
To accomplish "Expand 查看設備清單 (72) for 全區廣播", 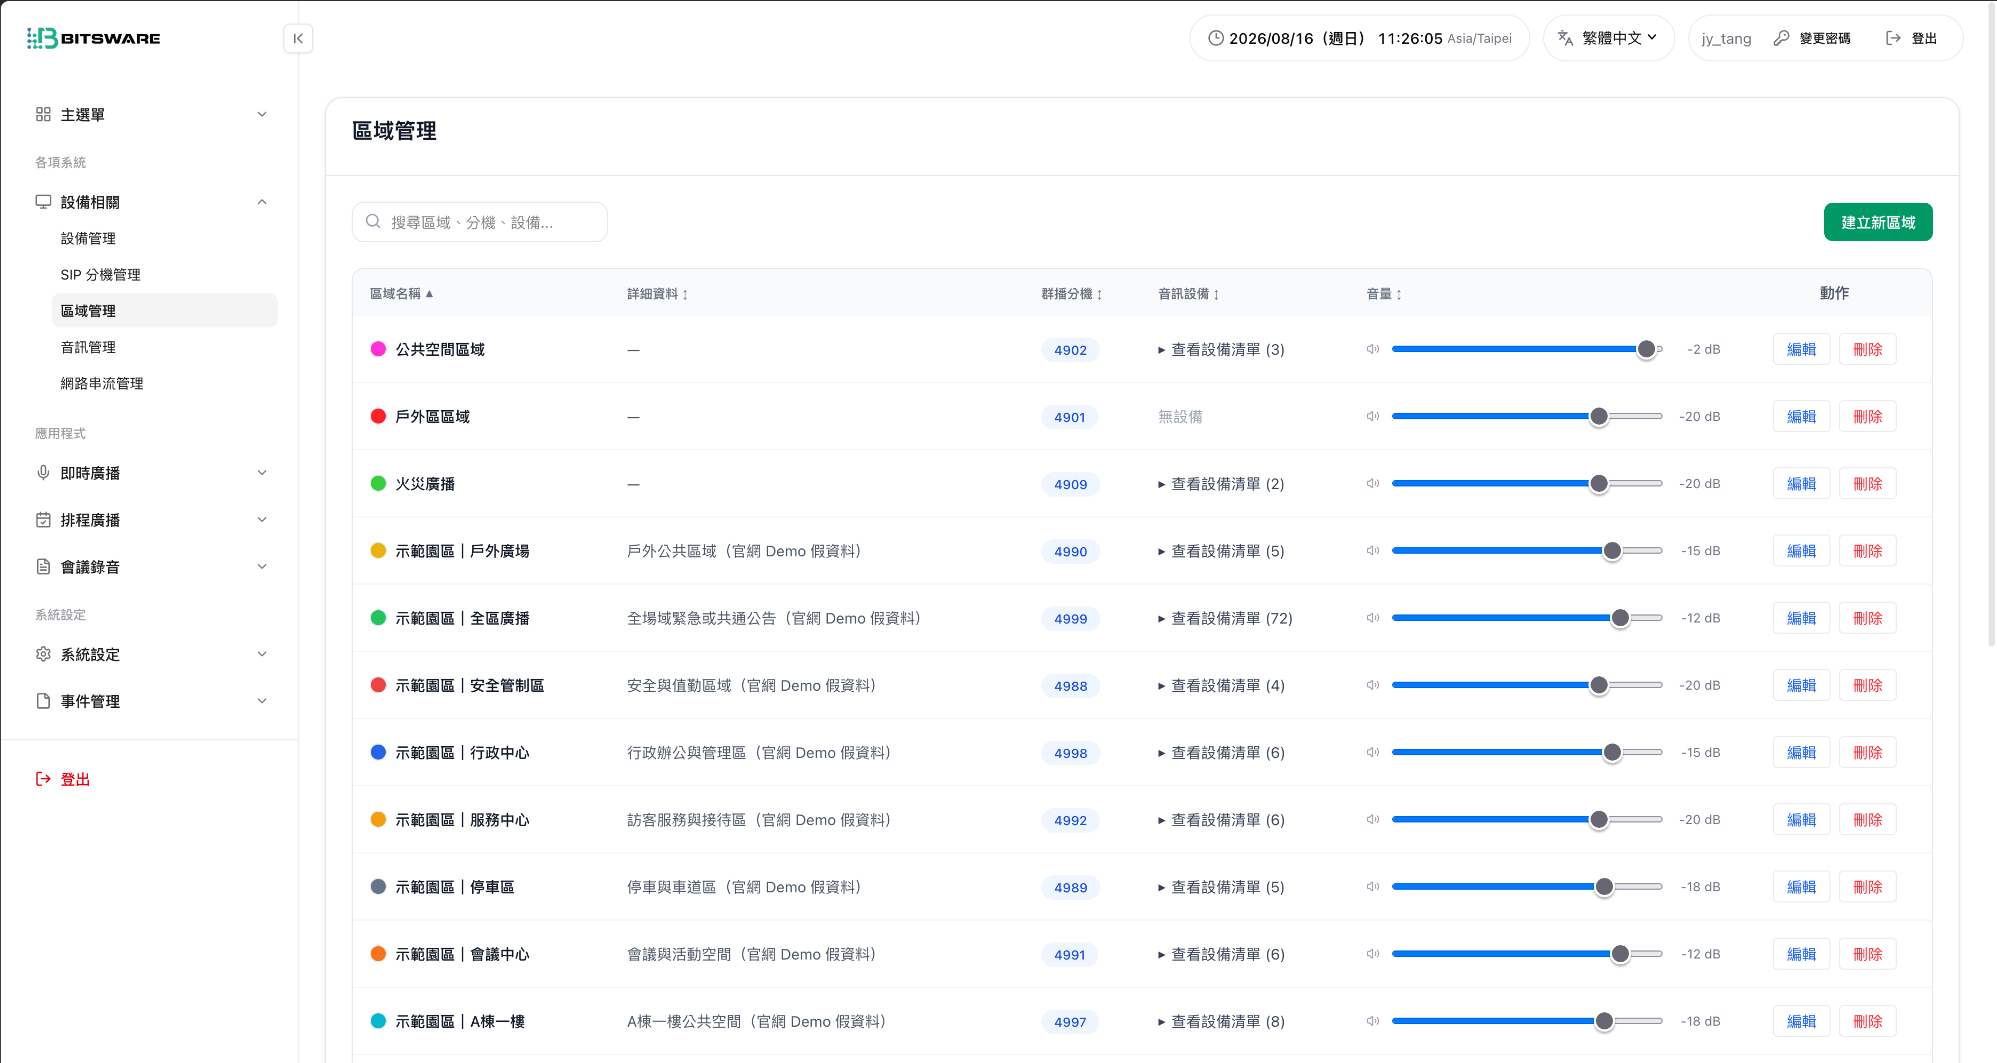I will pyautogui.click(x=1225, y=618).
